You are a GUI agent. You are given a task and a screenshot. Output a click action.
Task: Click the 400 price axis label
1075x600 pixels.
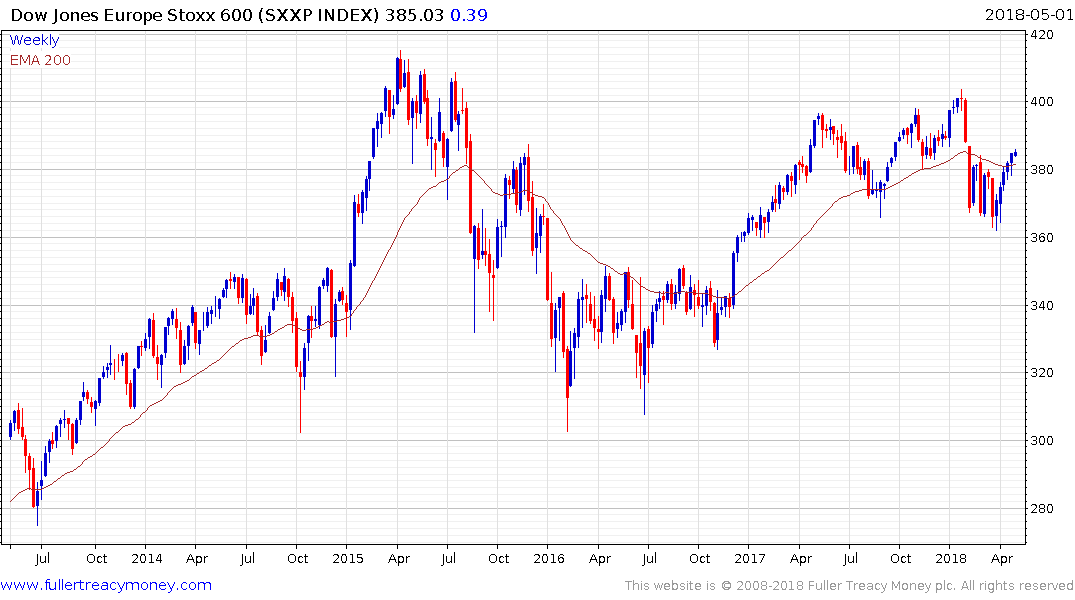[1042, 102]
